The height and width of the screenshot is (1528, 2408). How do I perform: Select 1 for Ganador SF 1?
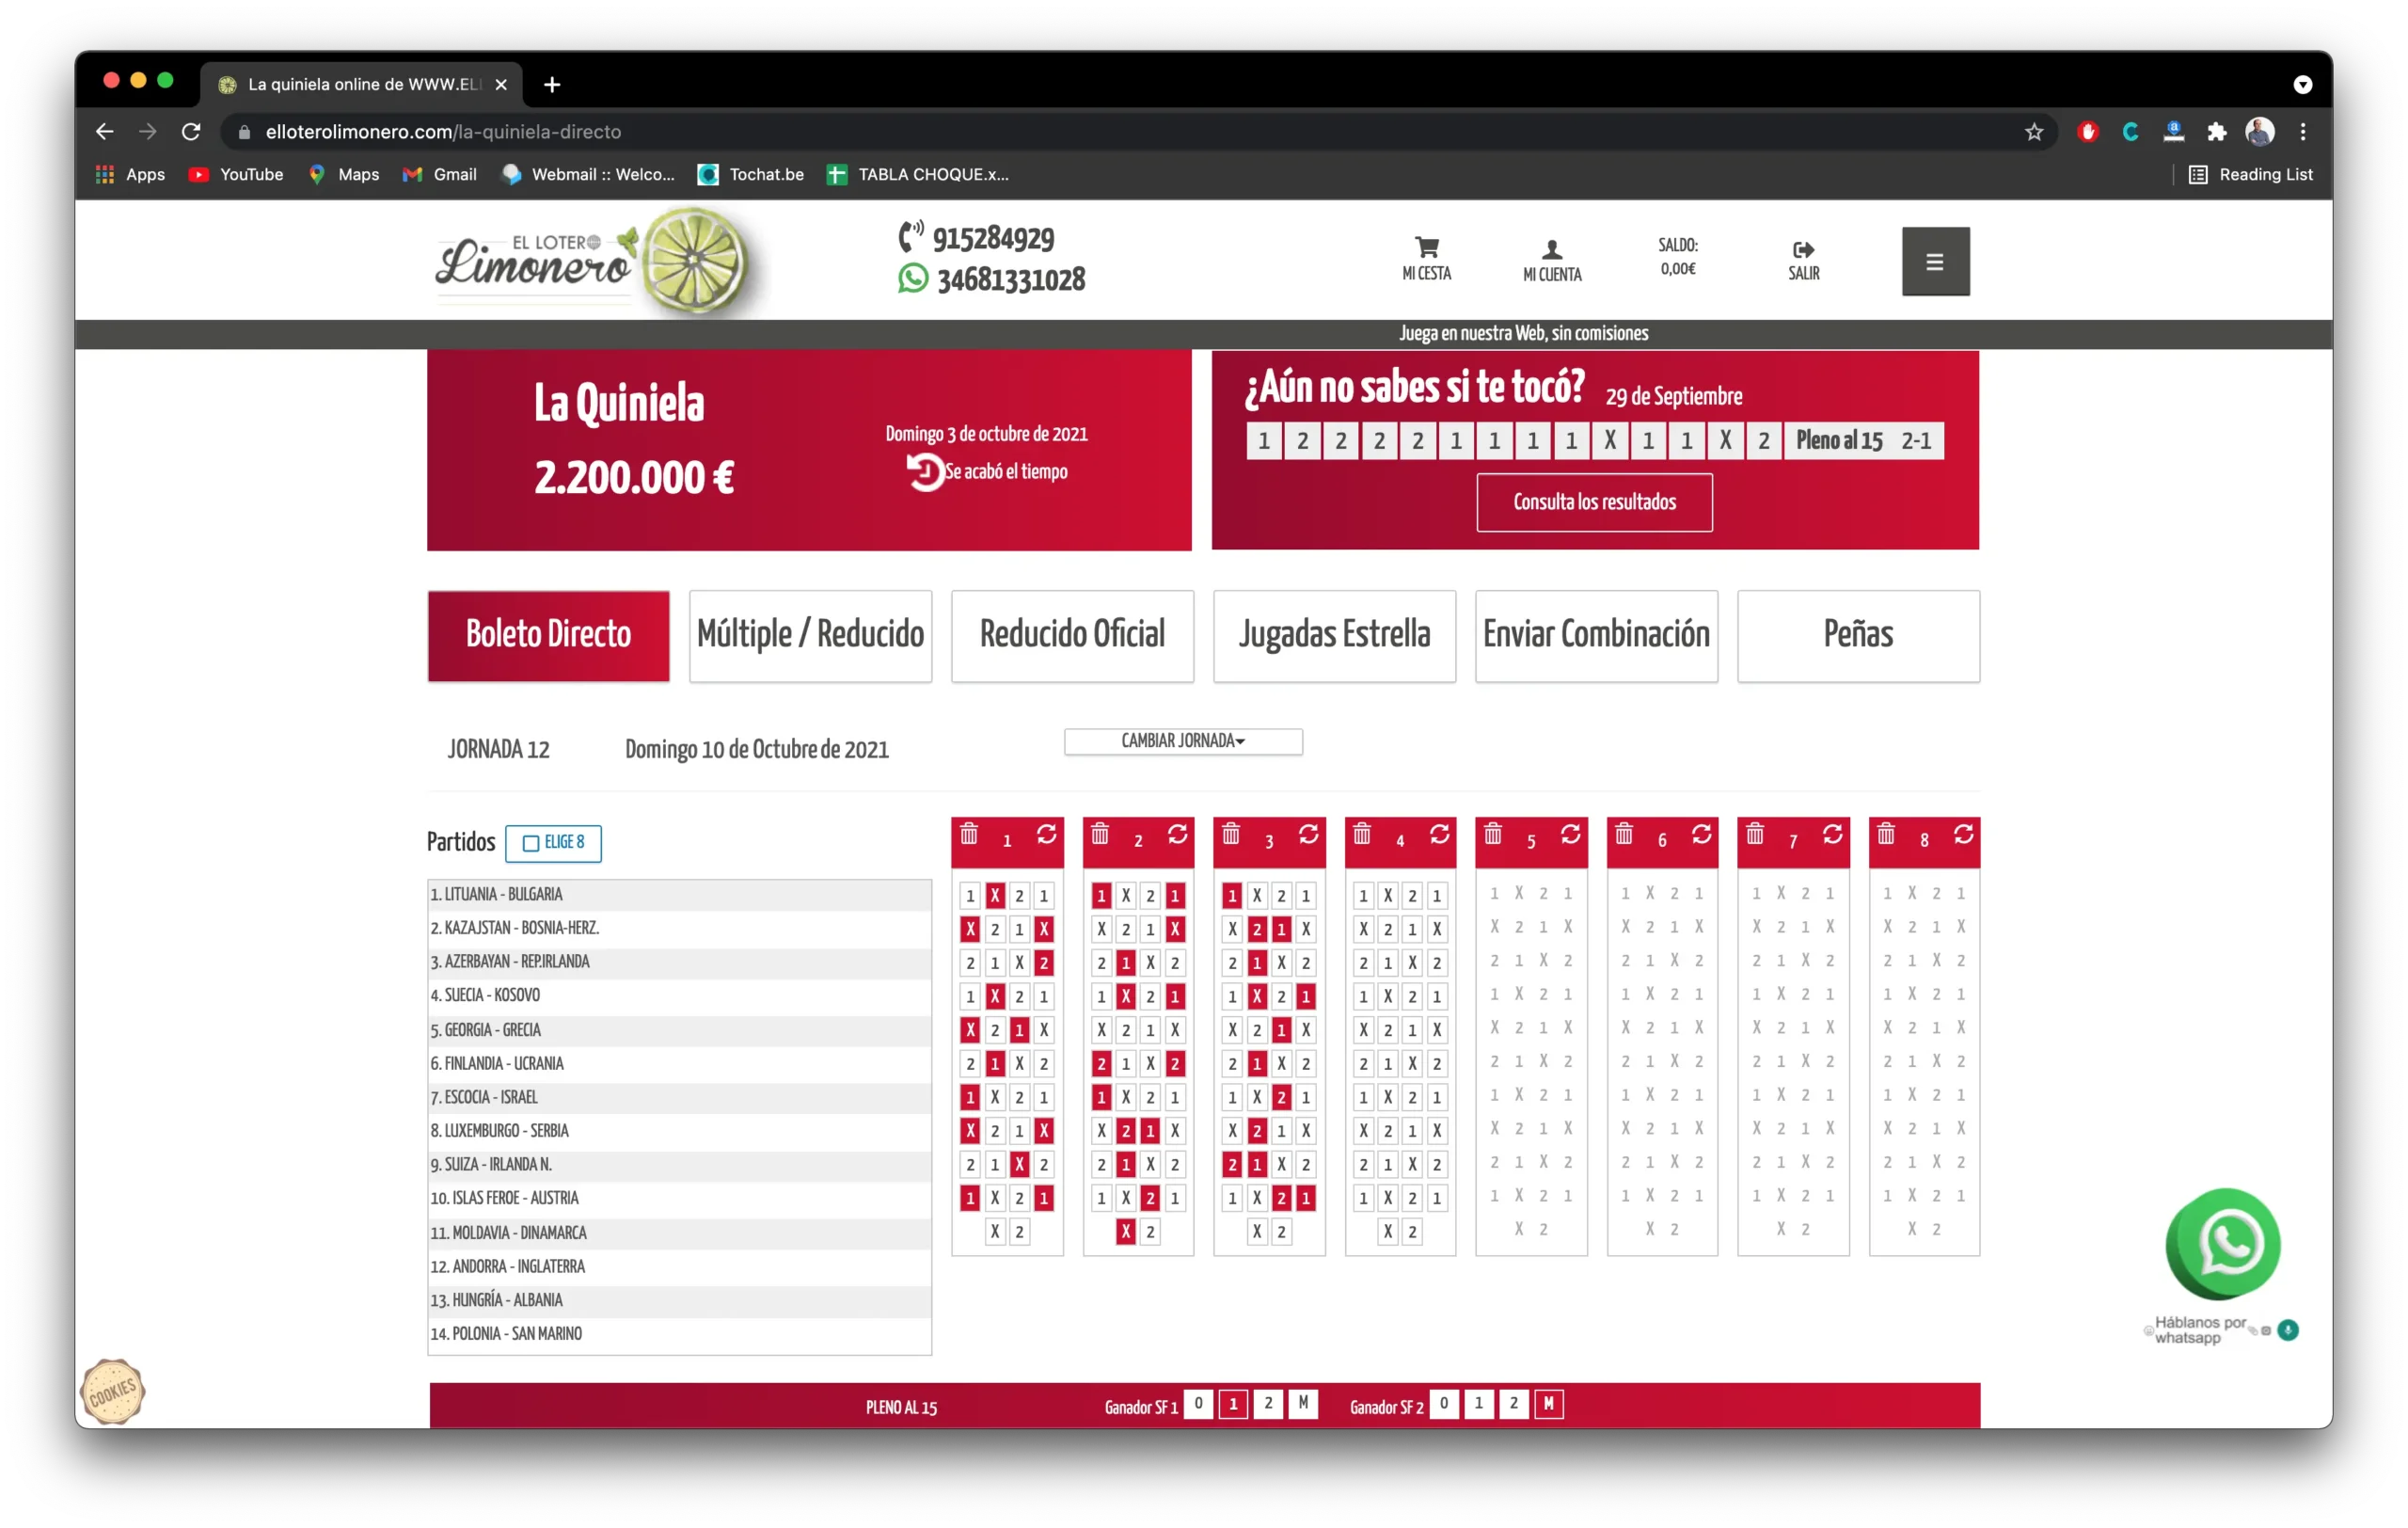(1233, 1404)
